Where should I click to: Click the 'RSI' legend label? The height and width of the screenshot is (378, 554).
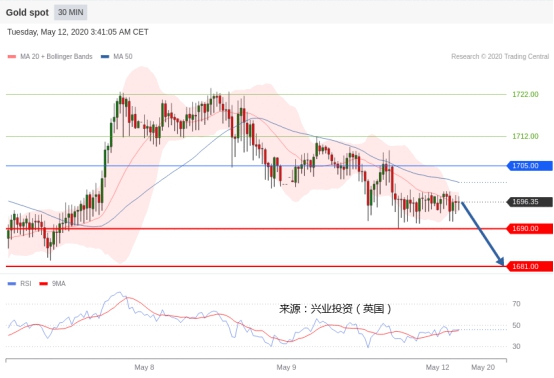coord(26,284)
